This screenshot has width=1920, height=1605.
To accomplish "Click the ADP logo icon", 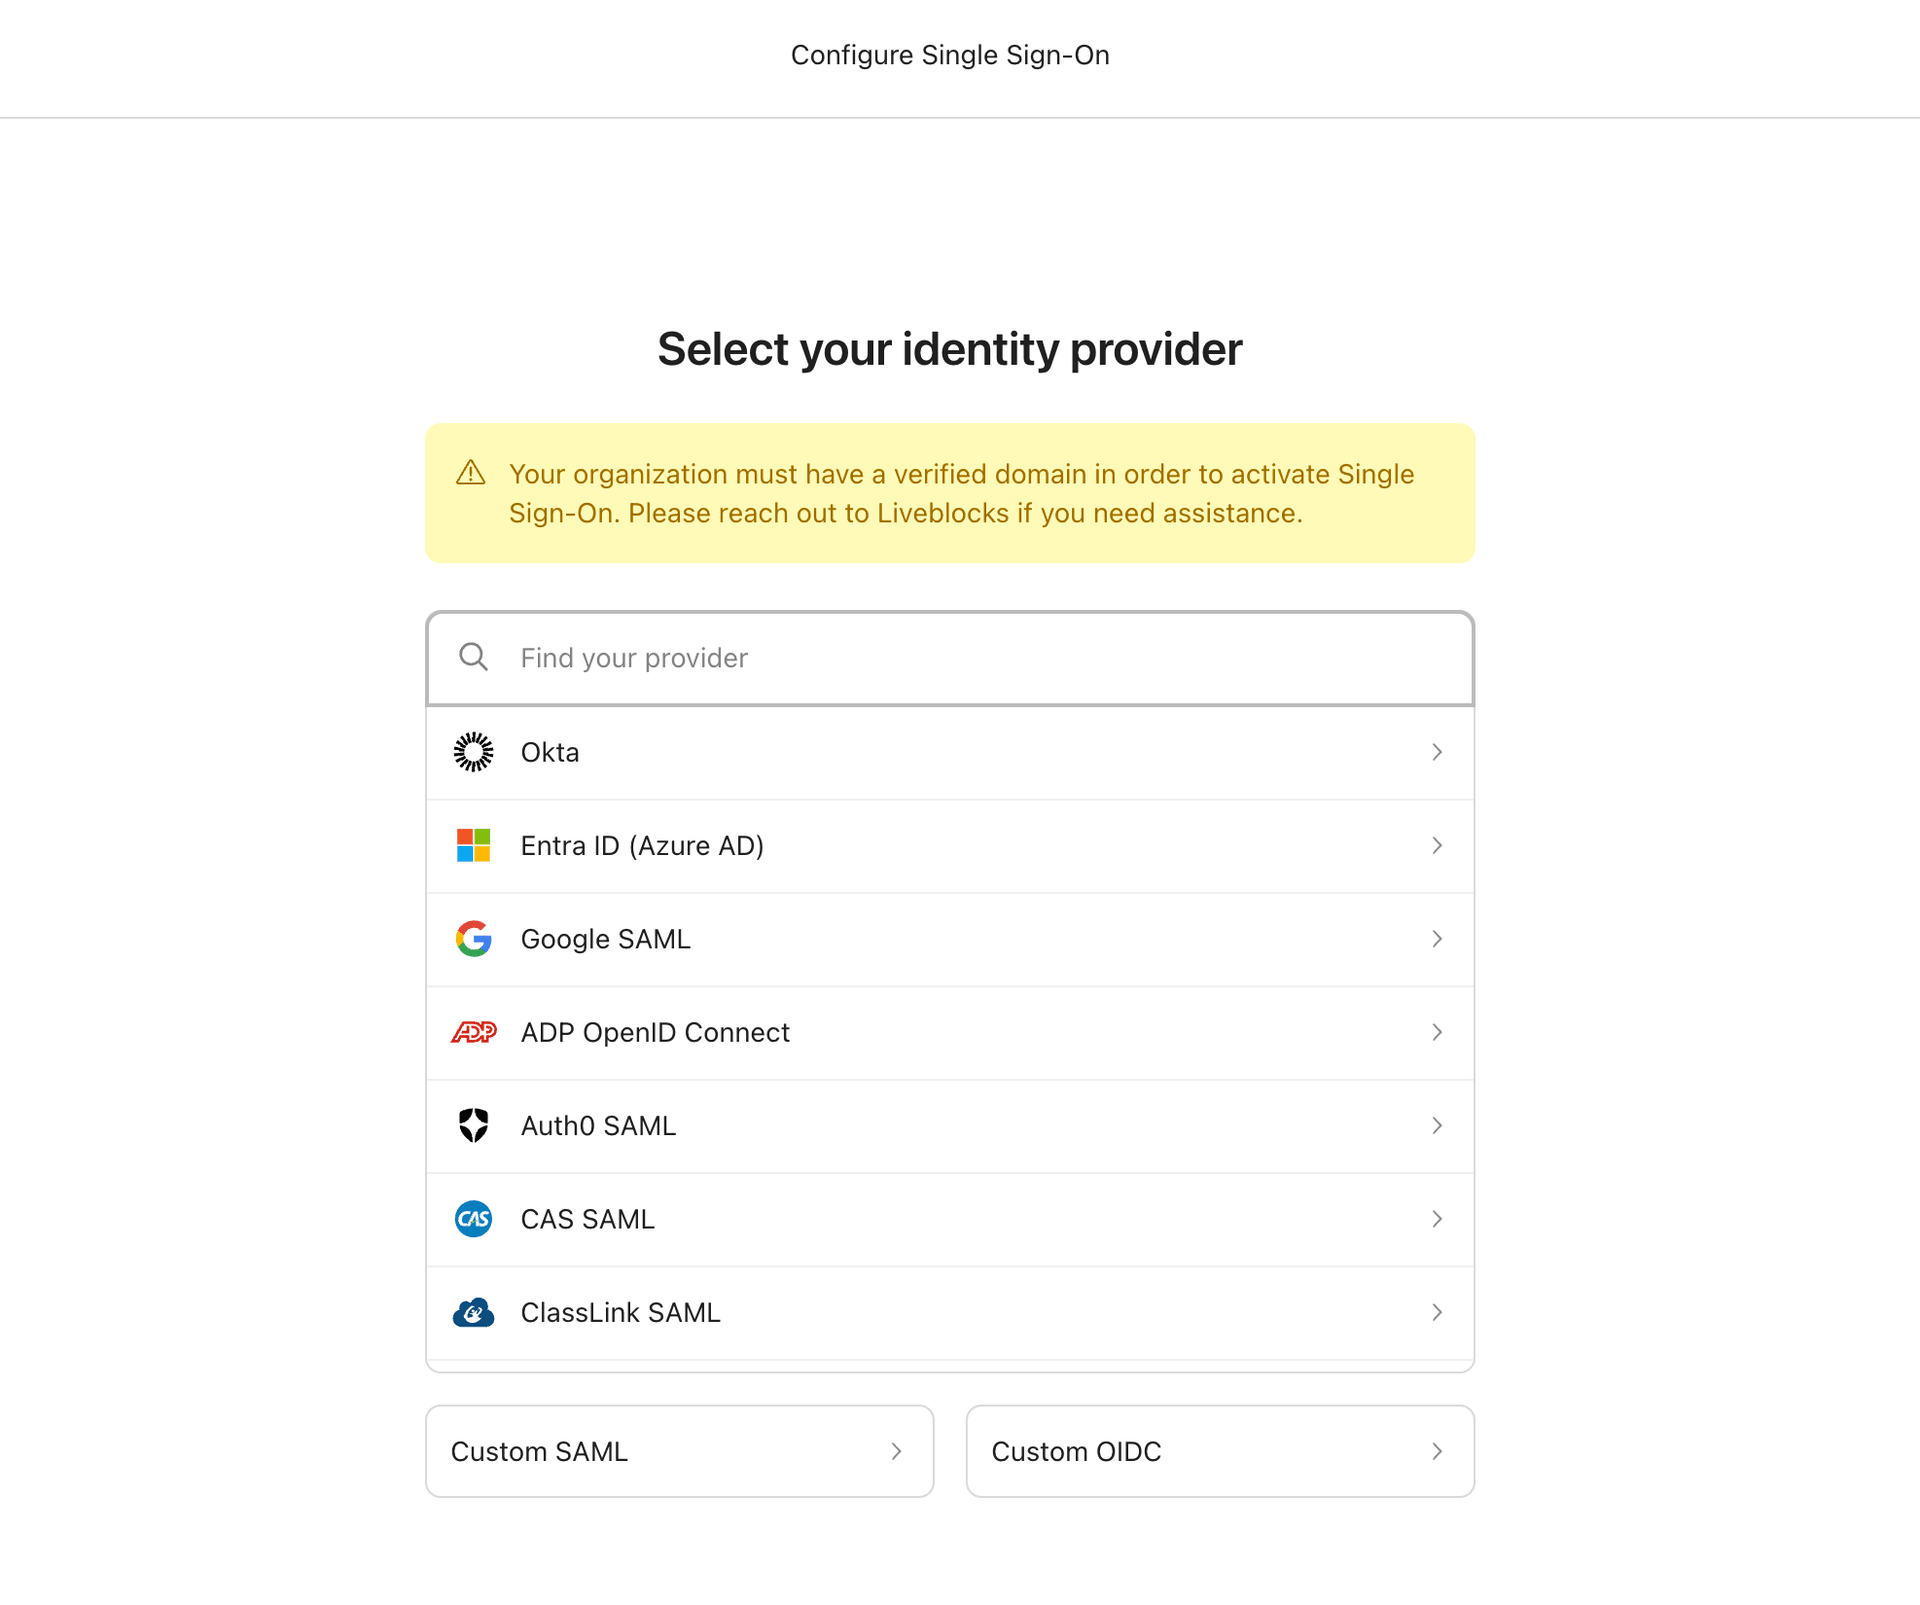I will [x=473, y=1032].
